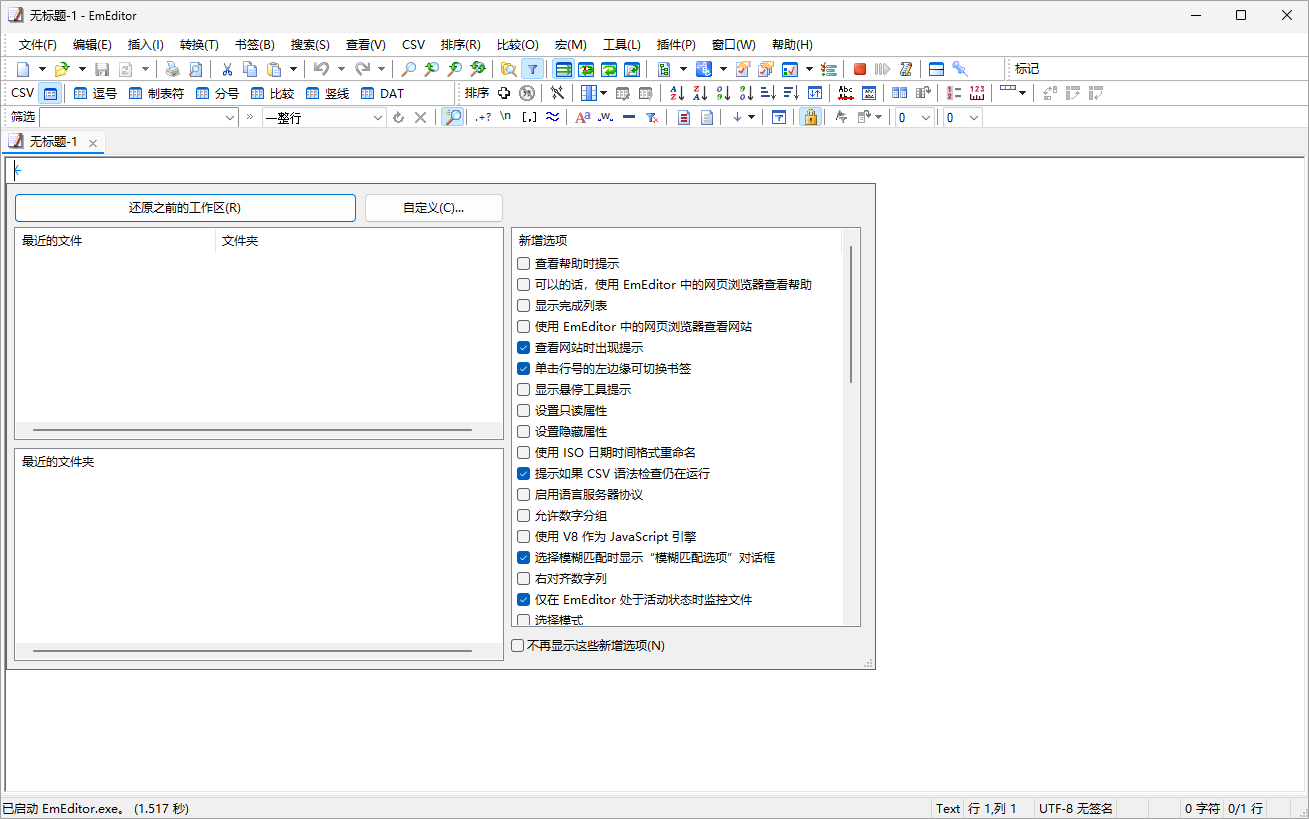This screenshot has height=819, width=1309.
Task: Expand the Paste dropdown arrow
Action: [x=293, y=69]
